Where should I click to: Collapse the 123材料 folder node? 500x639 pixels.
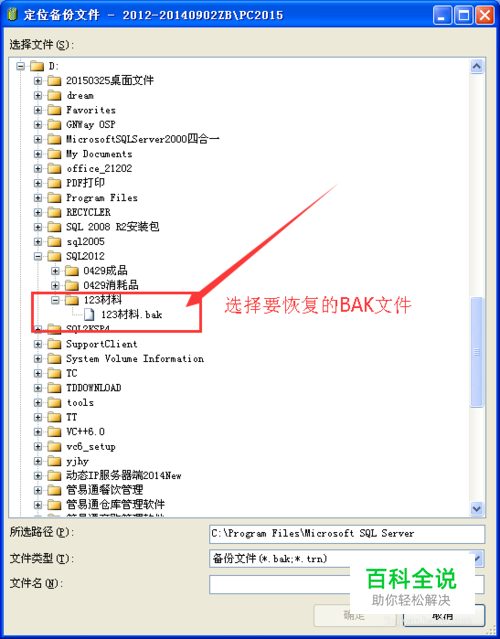coord(55,300)
